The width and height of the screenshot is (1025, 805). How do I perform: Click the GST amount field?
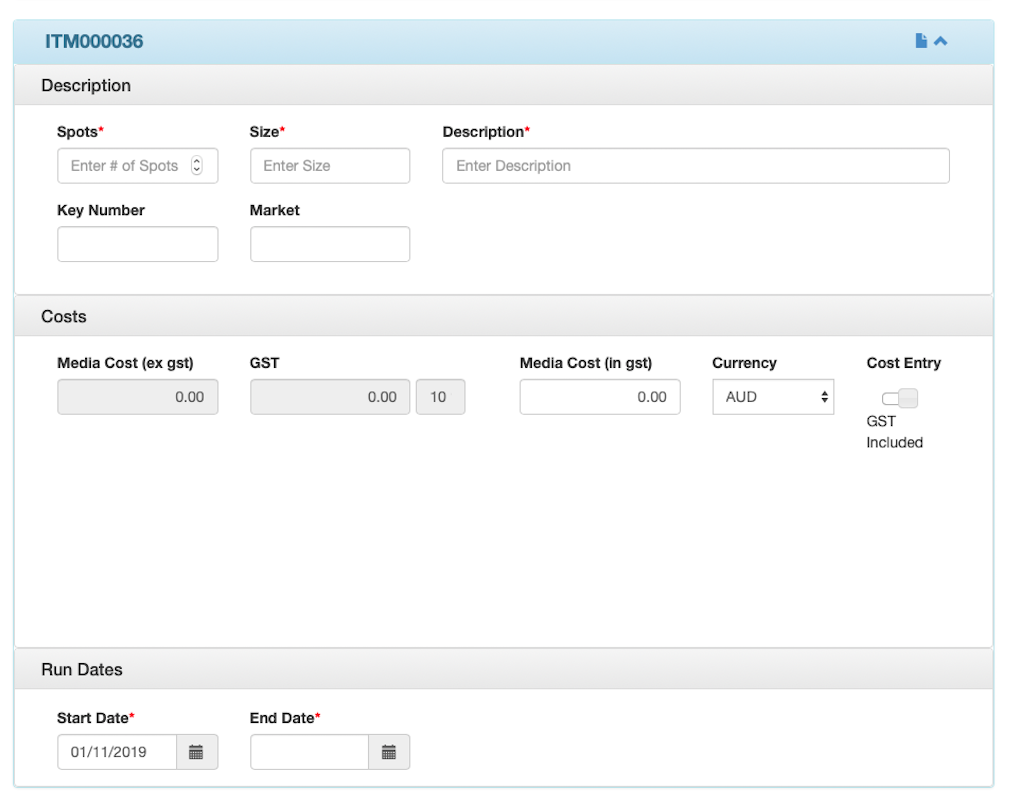pyautogui.click(x=330, y=397)
